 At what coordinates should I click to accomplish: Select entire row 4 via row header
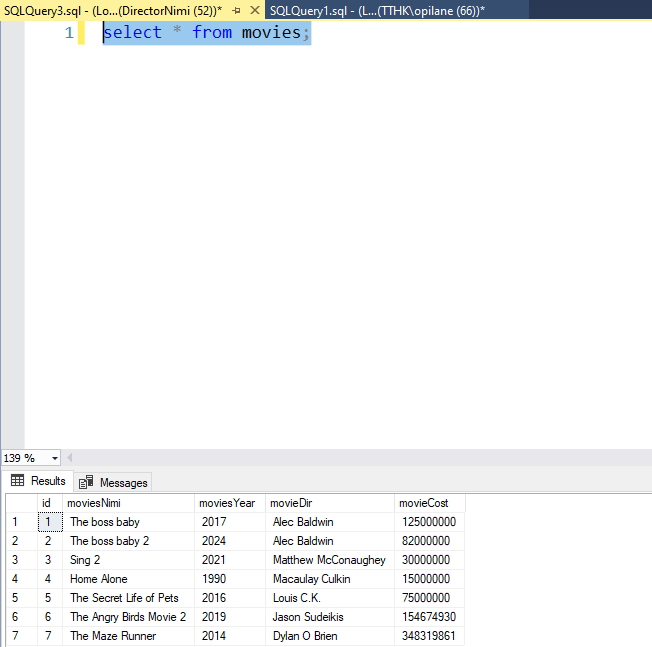pos(15,579)
